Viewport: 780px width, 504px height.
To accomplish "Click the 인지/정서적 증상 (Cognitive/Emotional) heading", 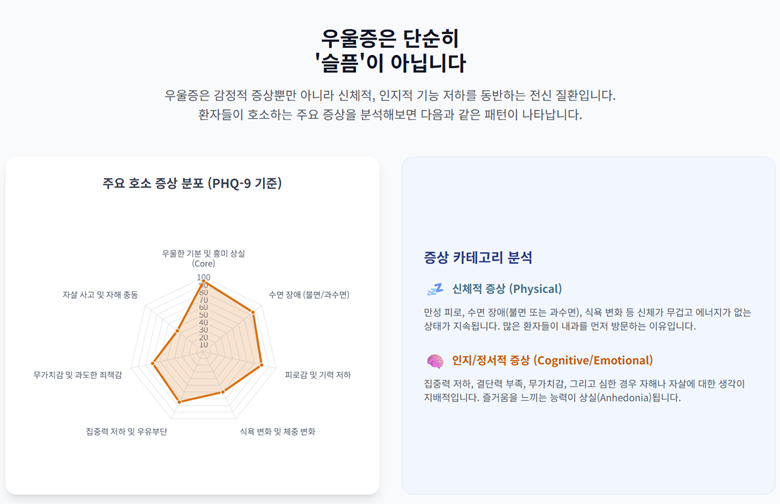I will coord(552,361).
